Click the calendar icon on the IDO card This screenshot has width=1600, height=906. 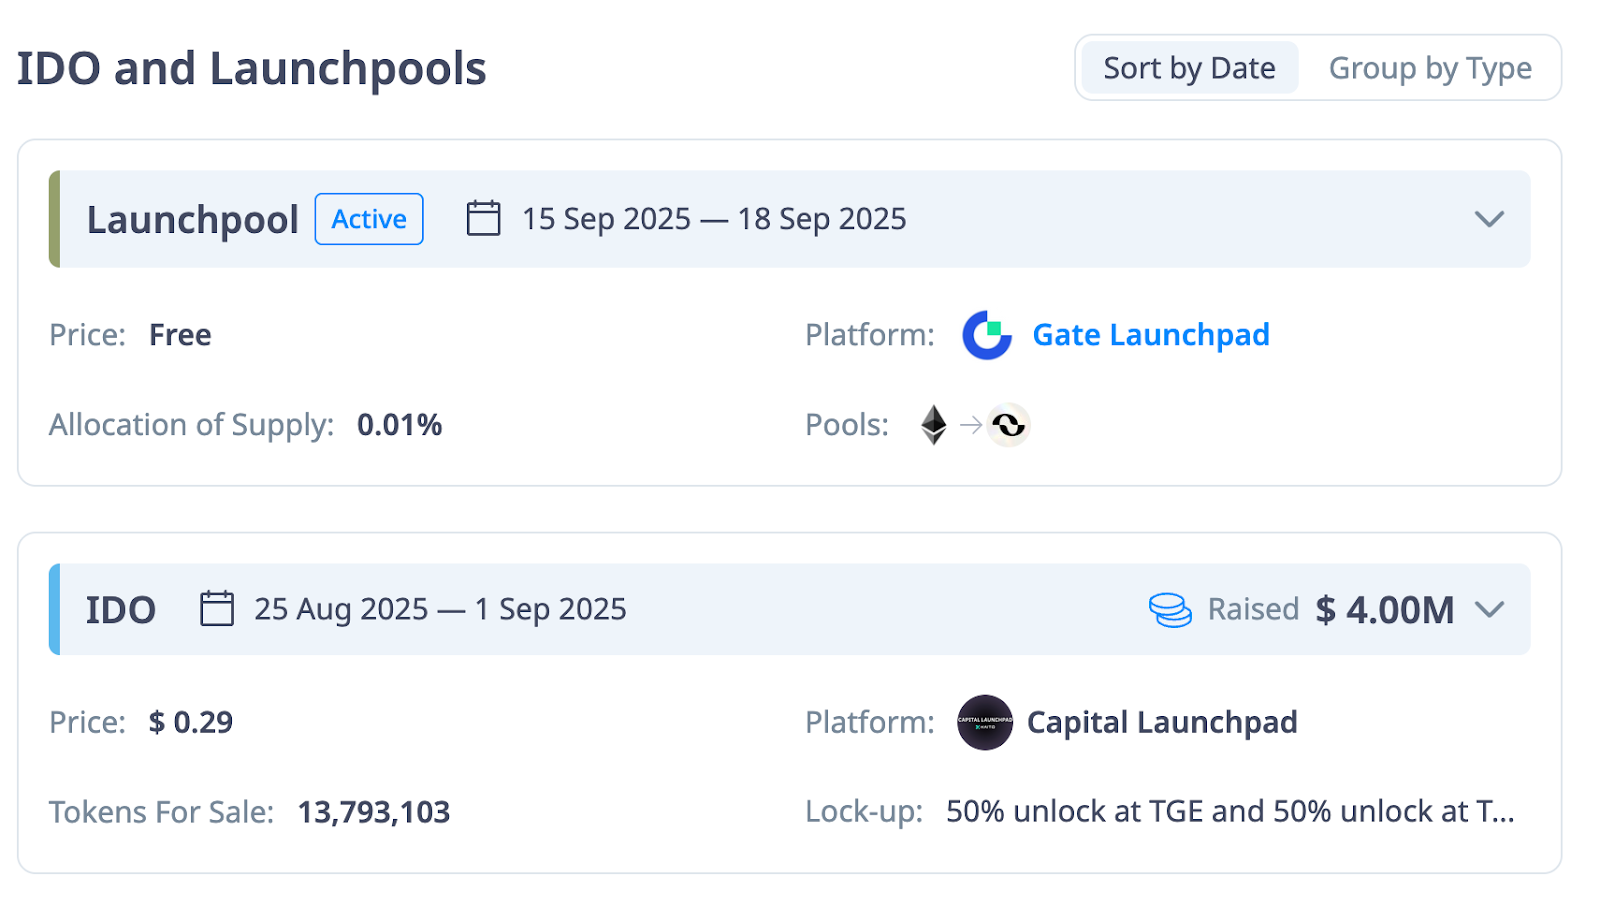click(216, 608)
